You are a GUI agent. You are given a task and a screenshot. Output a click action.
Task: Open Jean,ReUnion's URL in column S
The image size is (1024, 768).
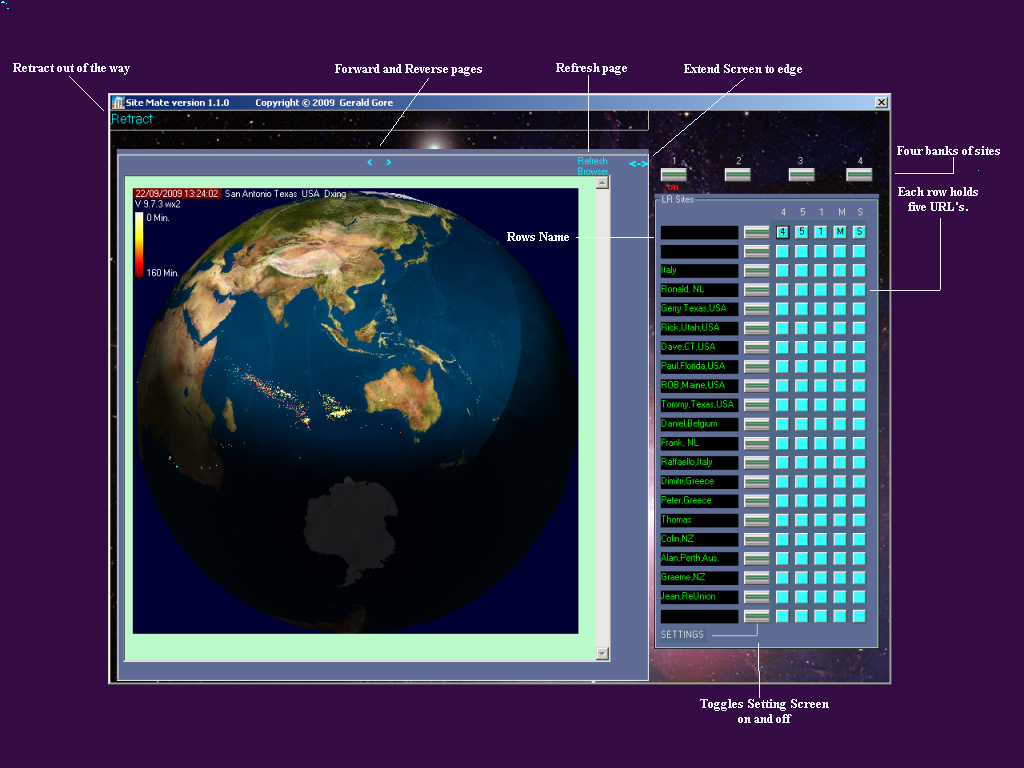859,597
